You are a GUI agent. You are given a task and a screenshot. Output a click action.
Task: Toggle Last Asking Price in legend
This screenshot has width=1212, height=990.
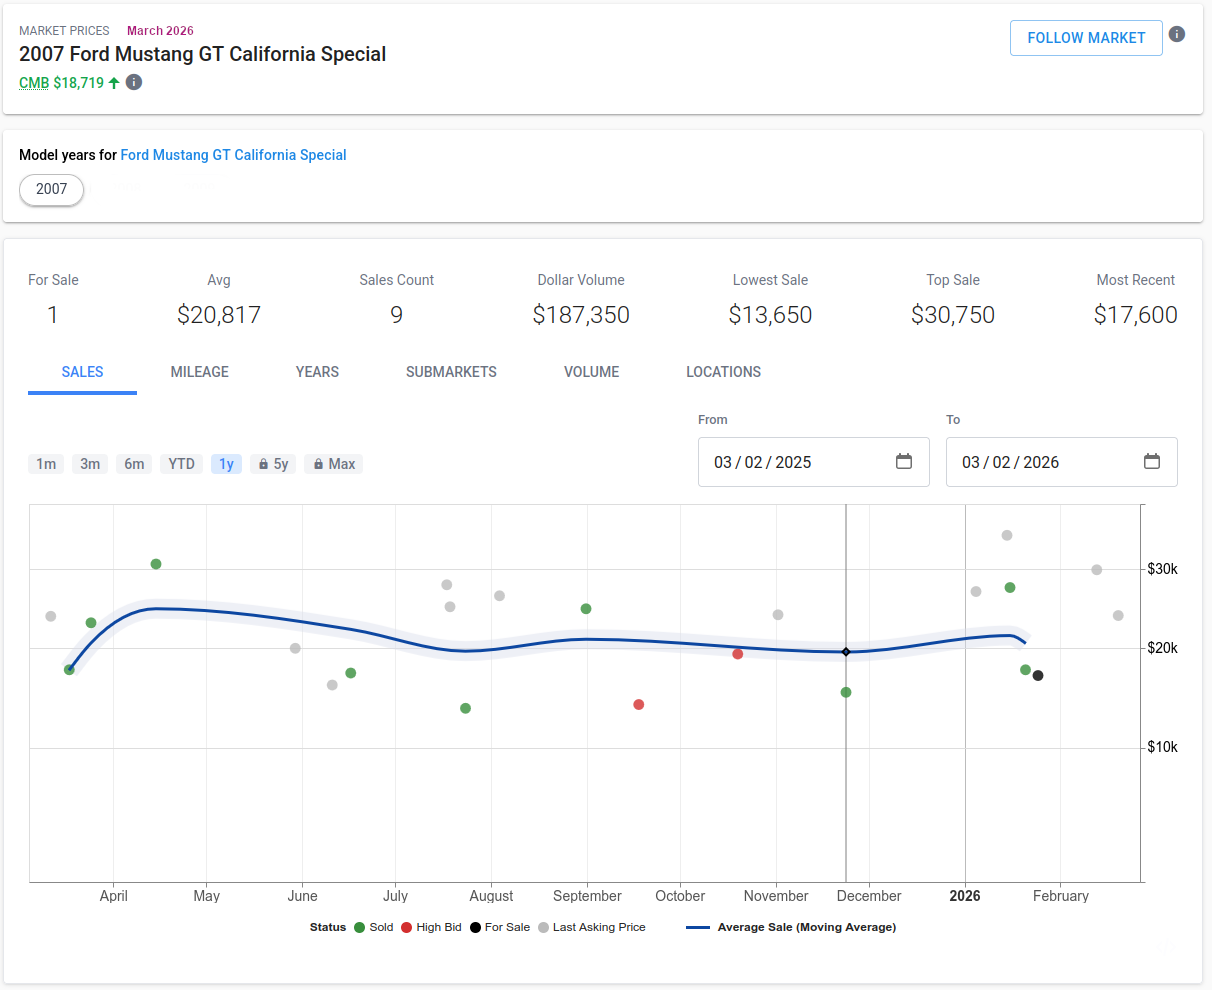pyautogui.click(x=592, y=927)
